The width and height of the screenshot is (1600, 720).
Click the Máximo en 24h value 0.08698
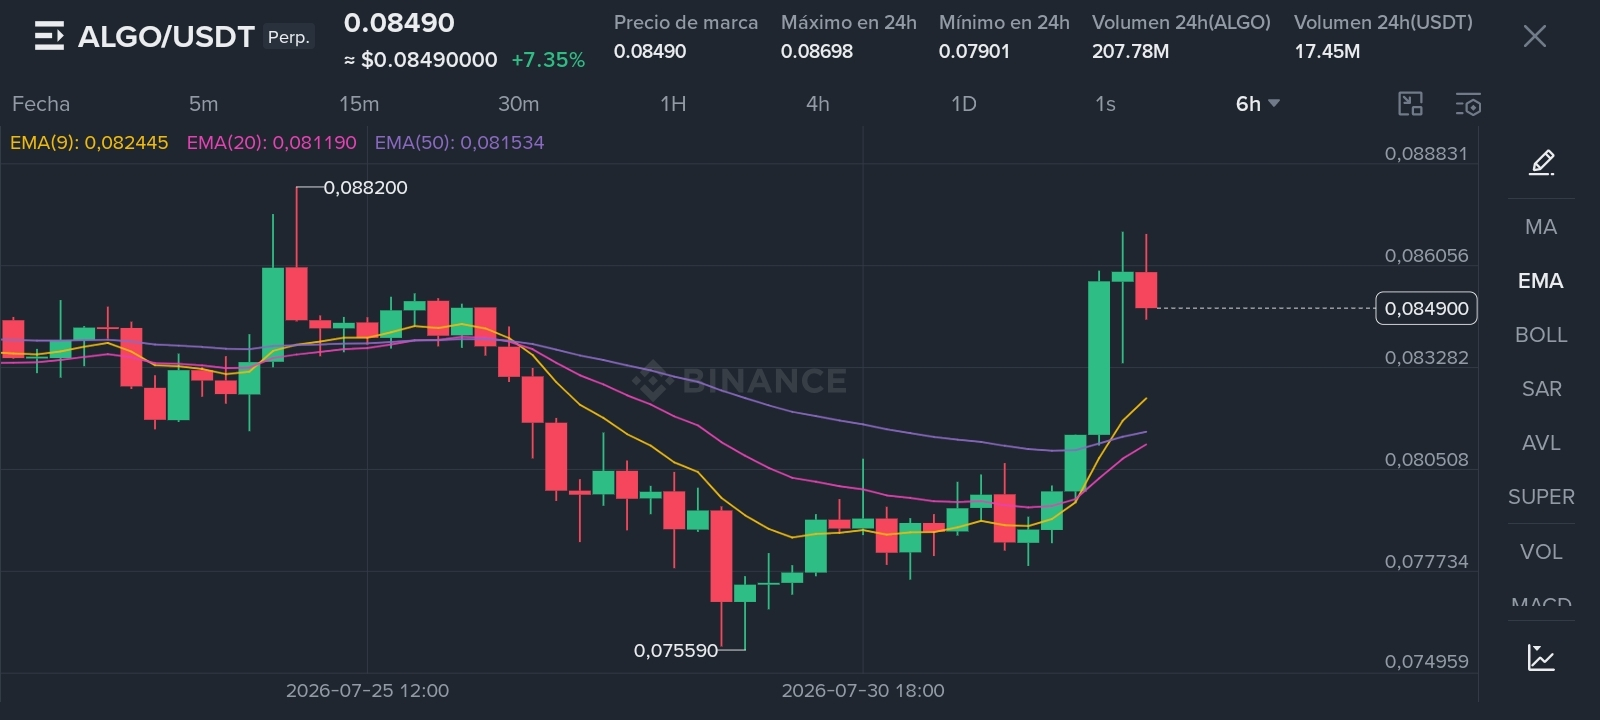817,51
